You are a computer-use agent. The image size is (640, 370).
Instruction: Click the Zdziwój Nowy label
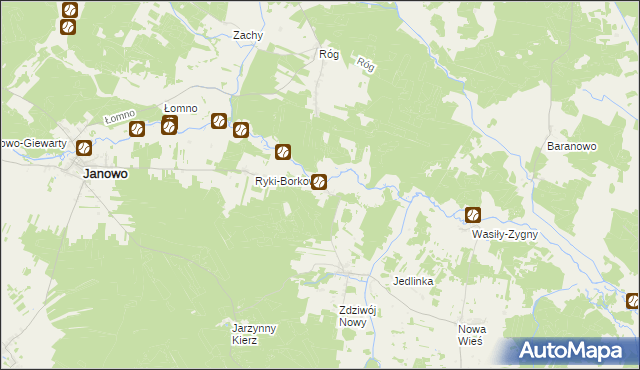(x=357, y=316)
